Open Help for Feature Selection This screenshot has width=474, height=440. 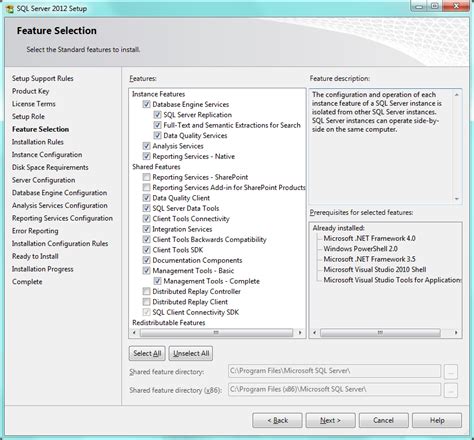[x=437, y=420]
